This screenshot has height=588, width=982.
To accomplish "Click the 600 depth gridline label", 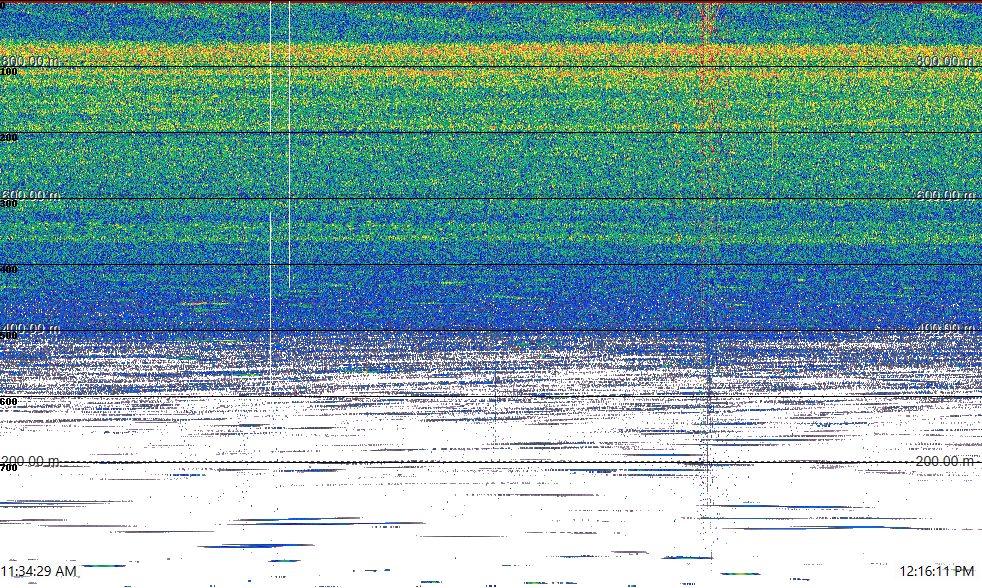I will [9, 402].
